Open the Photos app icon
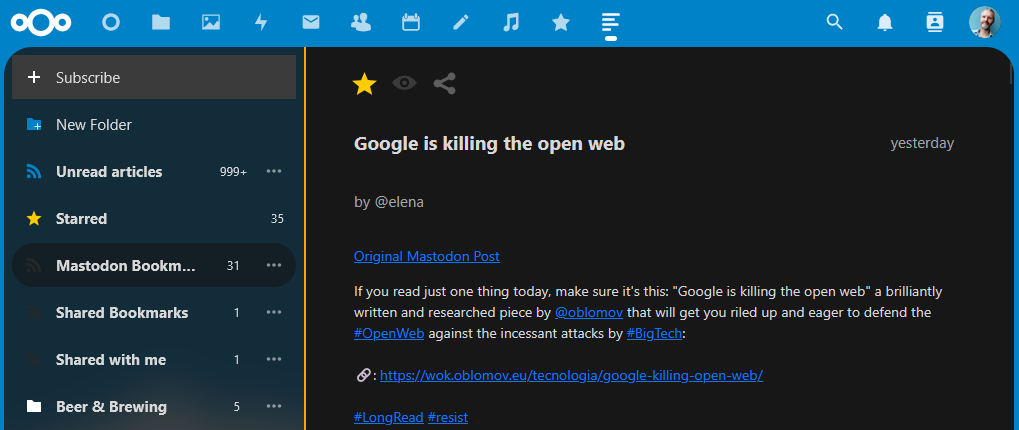Screen dimensions: 1019x430 pos(211,23)
